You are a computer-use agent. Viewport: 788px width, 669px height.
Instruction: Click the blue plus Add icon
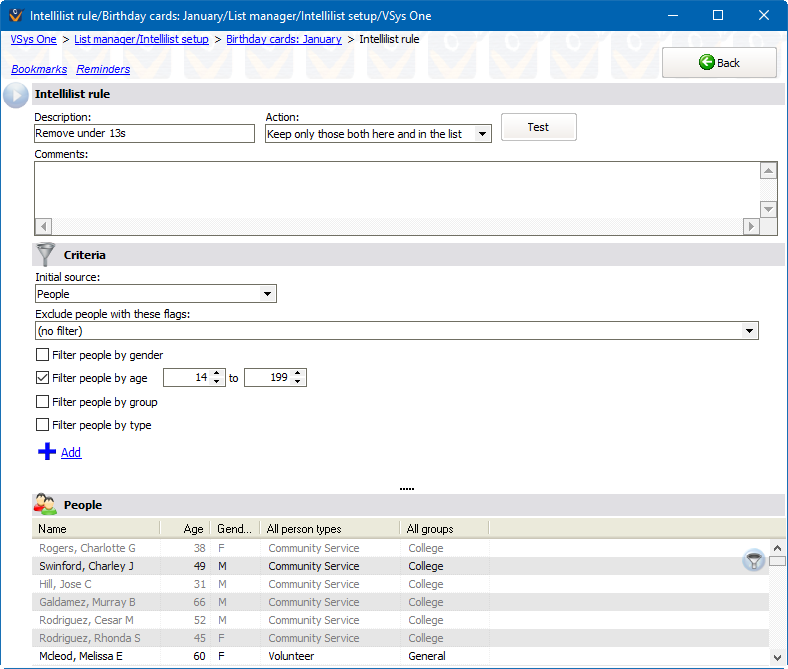pyautogui.click(x=47, y=452)
